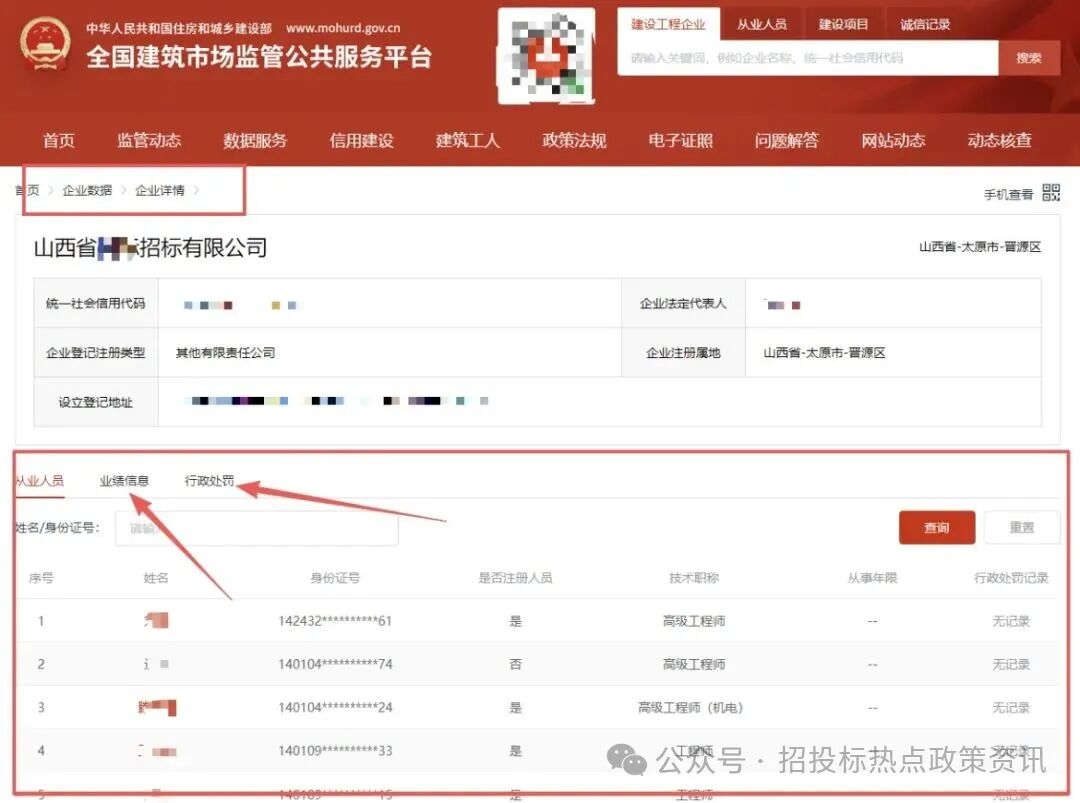Click the company name heading 招标有限公司

tap(150, 248)
